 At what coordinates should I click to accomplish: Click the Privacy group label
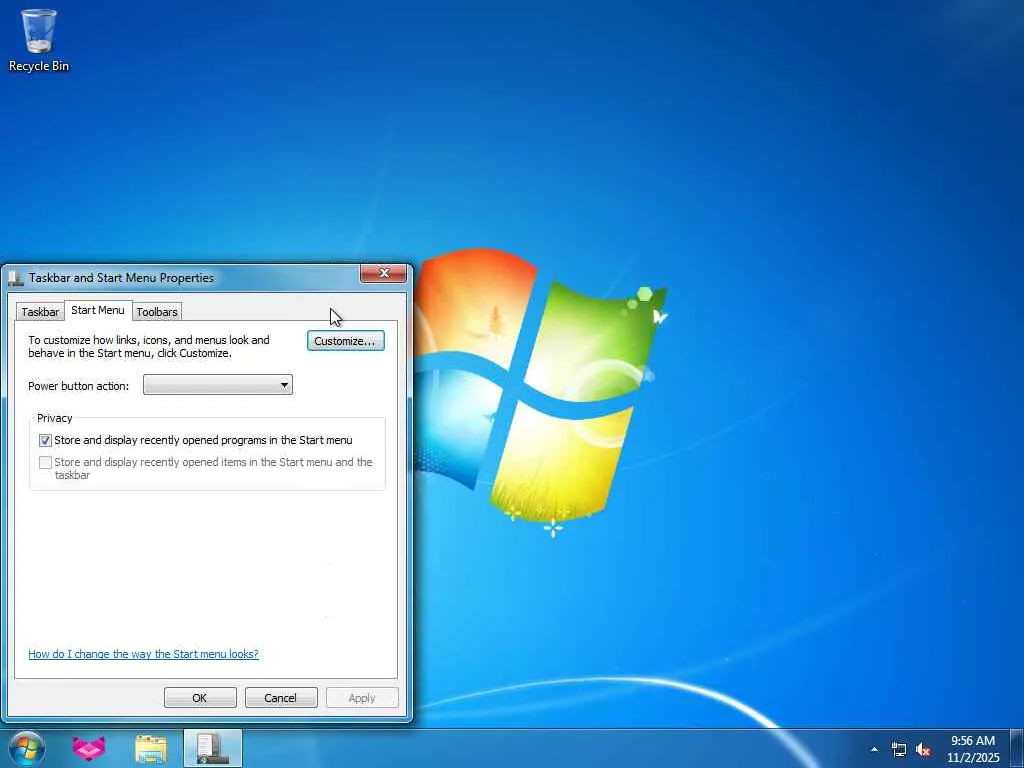(55, 418)
